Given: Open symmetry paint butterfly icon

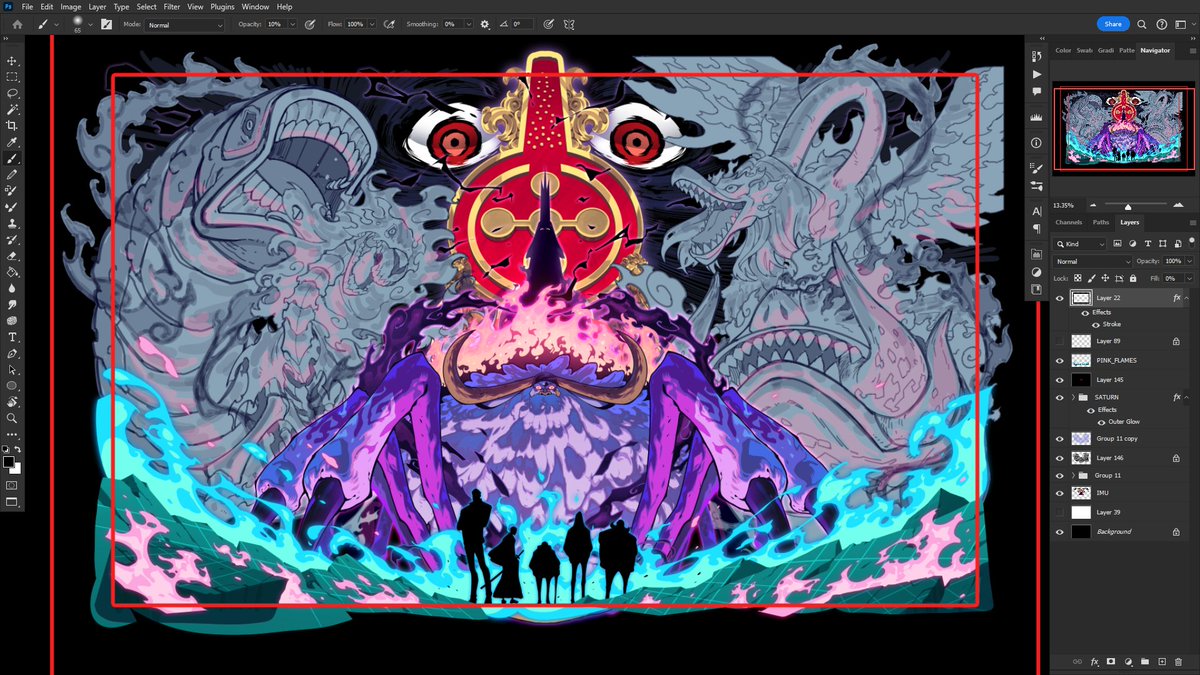Looking at the screenshot, I should (x=569, y=24).
